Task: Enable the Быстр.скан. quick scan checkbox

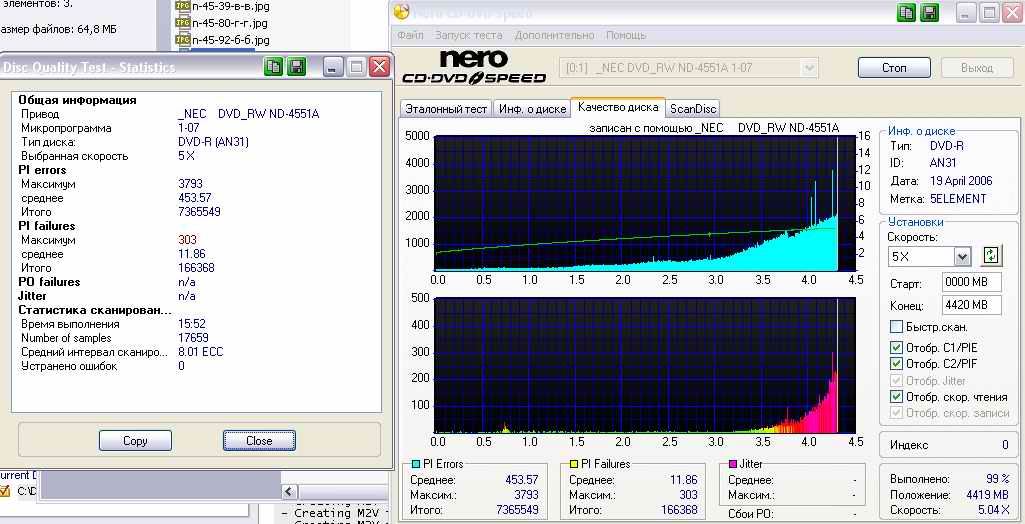Action: click(x=896, y=327)
